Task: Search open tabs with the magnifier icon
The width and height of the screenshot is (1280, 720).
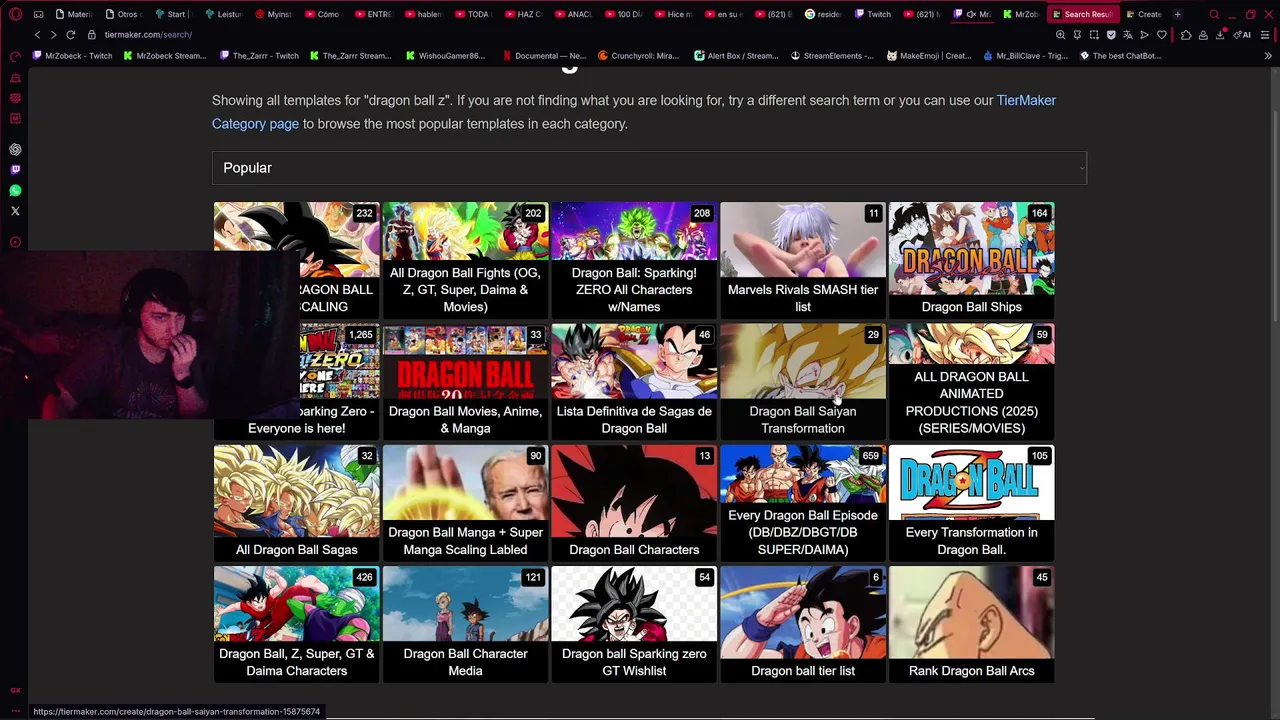Action: [1214, 14]
